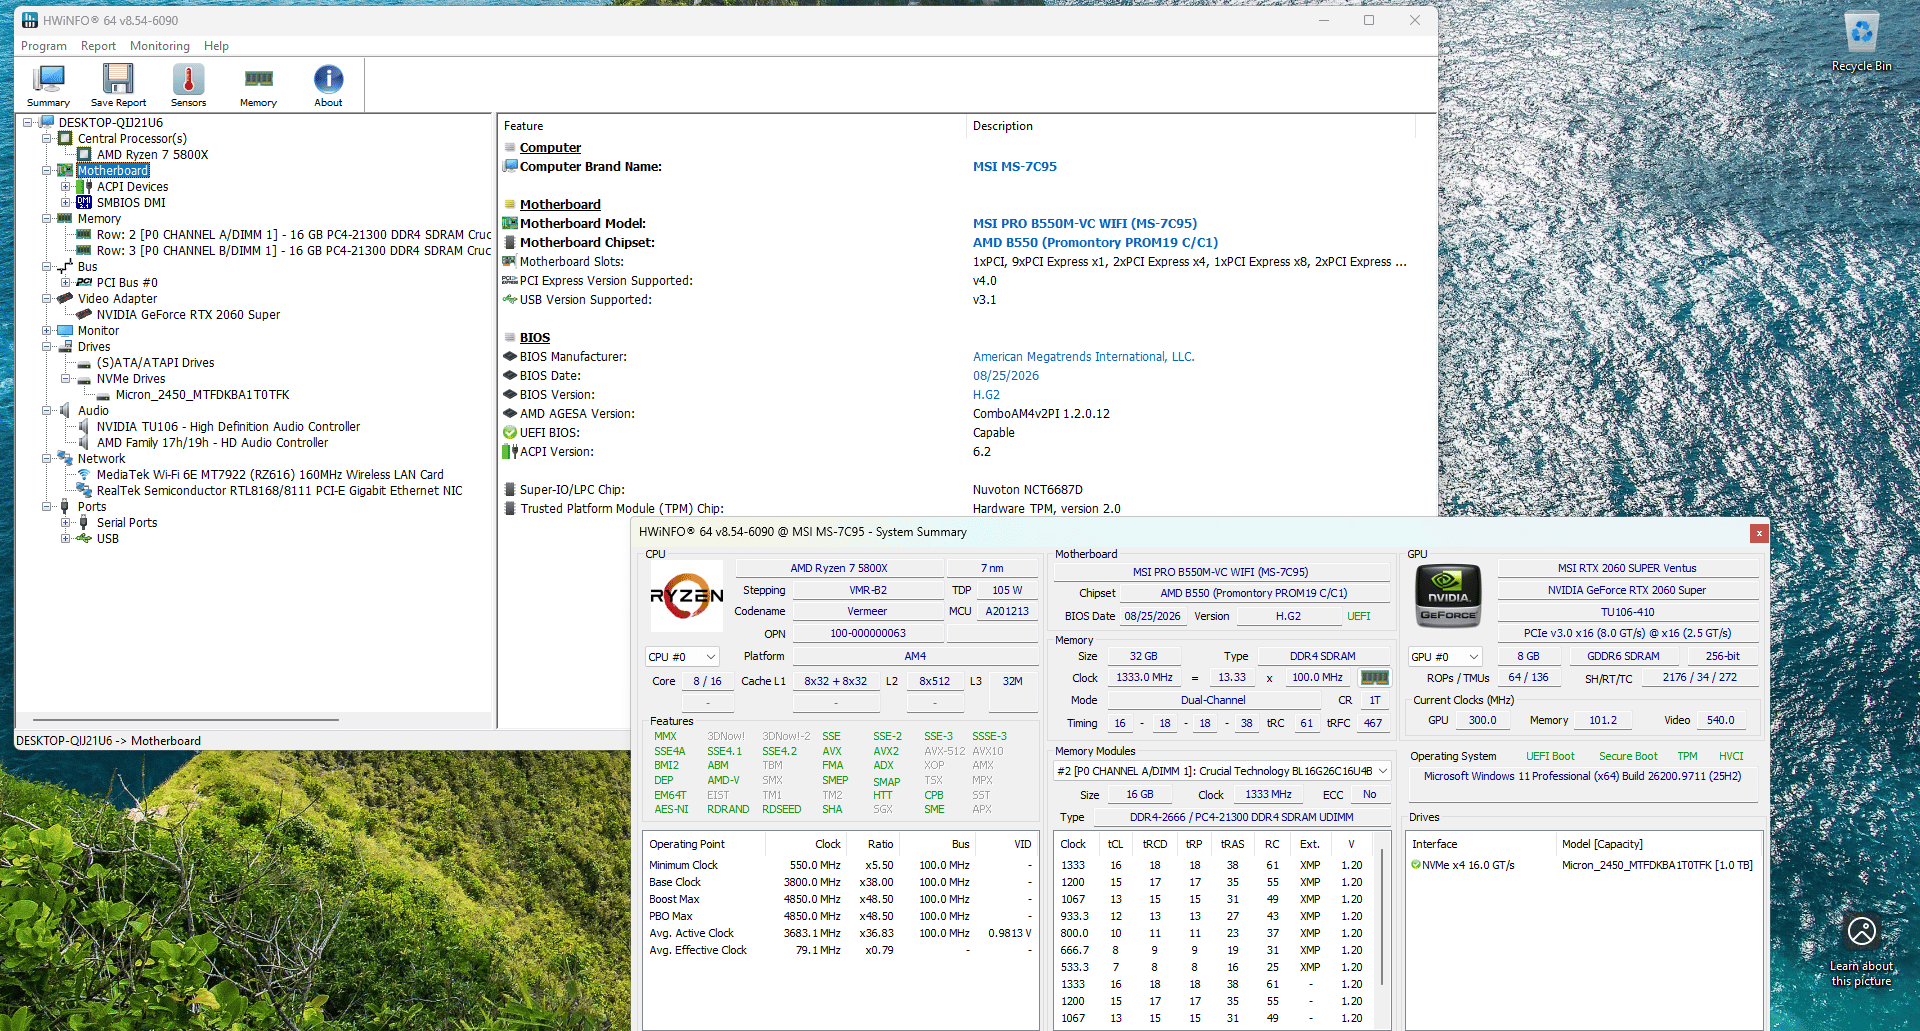Select the DESKTOP-QIJ21U6 computer icon in tree

tap(47, 122)
